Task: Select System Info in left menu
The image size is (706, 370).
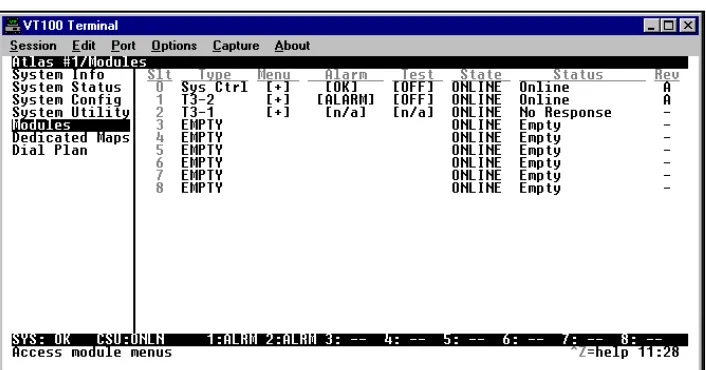Action: 58,75
